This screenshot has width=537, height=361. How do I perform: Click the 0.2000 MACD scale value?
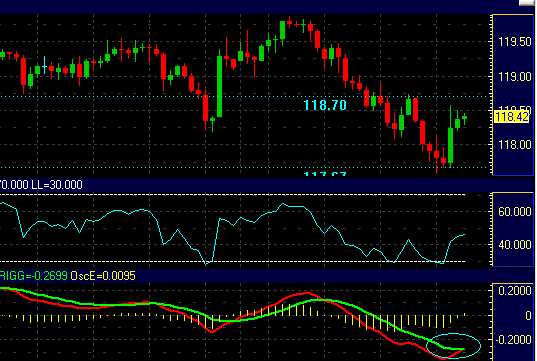point(515,291)
